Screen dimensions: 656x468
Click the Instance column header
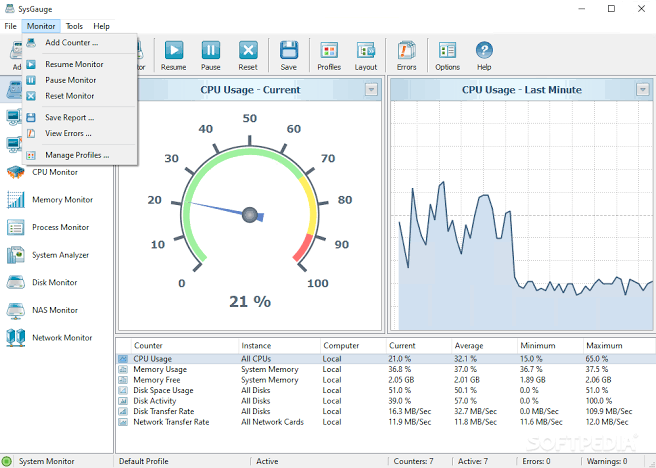[x=279, y=345]
